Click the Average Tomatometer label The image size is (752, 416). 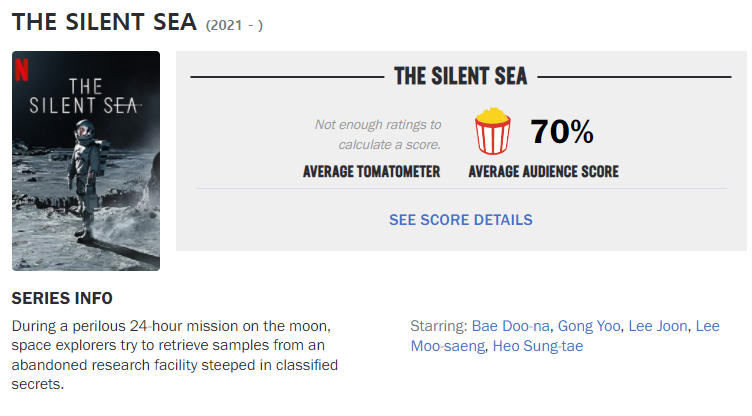click(371, 171)
